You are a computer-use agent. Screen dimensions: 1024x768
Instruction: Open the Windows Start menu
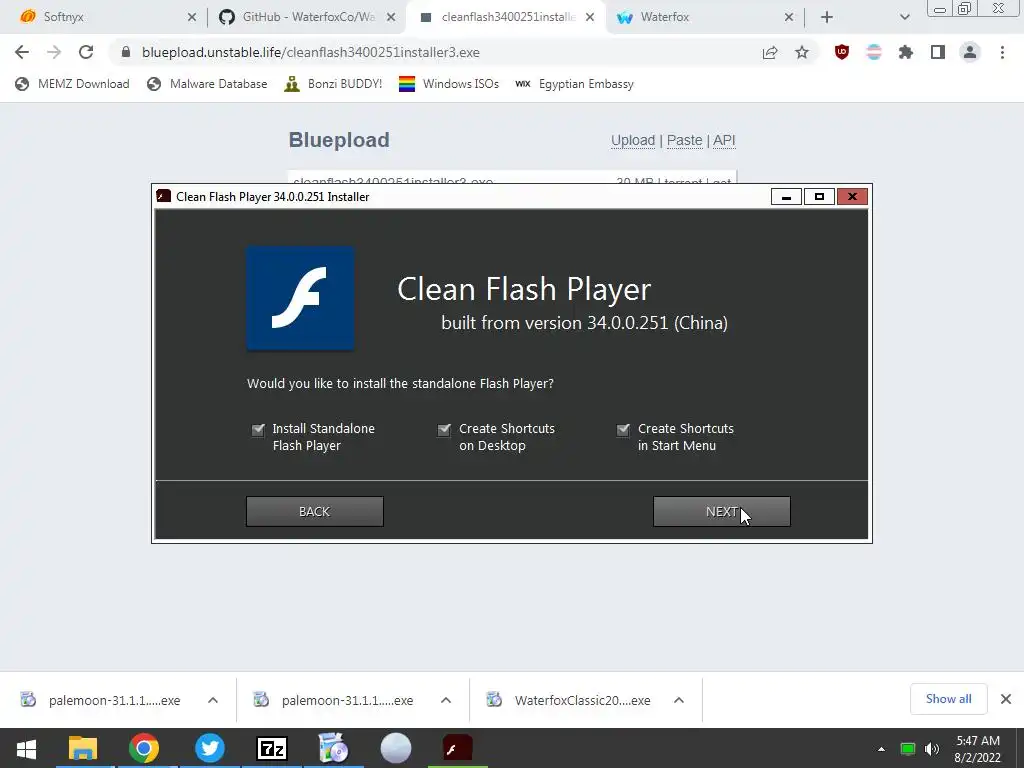(26, 748)
